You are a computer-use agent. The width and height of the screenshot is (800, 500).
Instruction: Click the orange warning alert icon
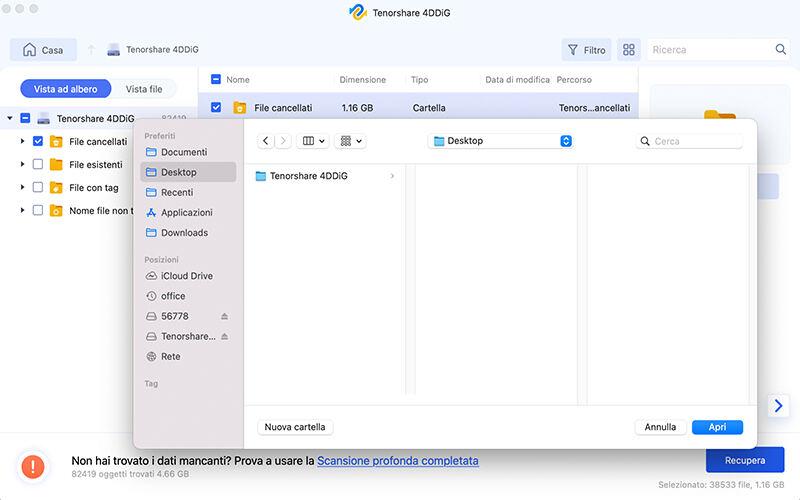(33, 466)
